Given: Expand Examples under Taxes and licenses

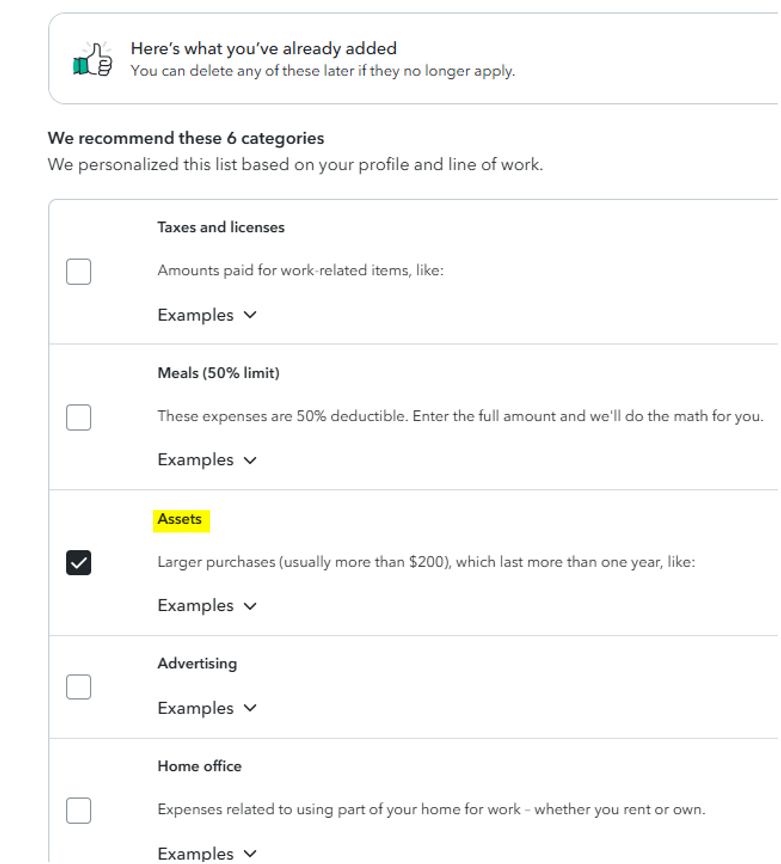Looking at the screenshot, I should 206,315.
